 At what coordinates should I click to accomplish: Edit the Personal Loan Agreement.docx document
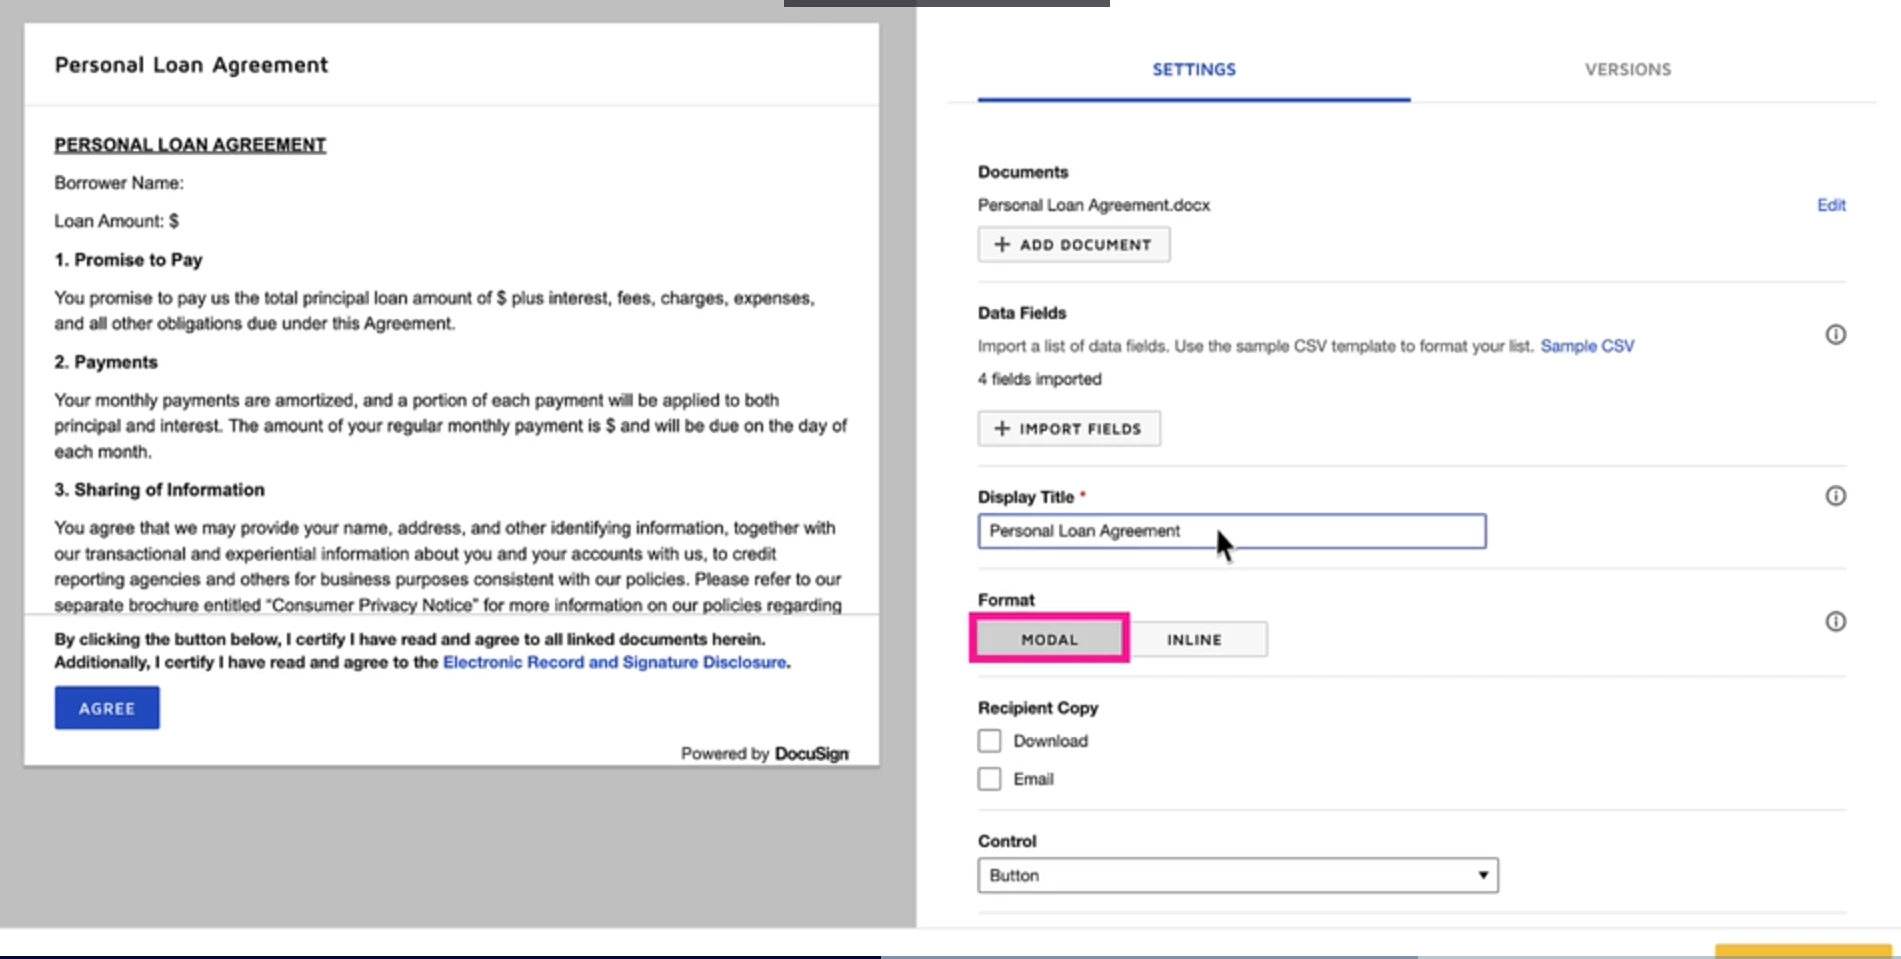tap(1831, 205)
